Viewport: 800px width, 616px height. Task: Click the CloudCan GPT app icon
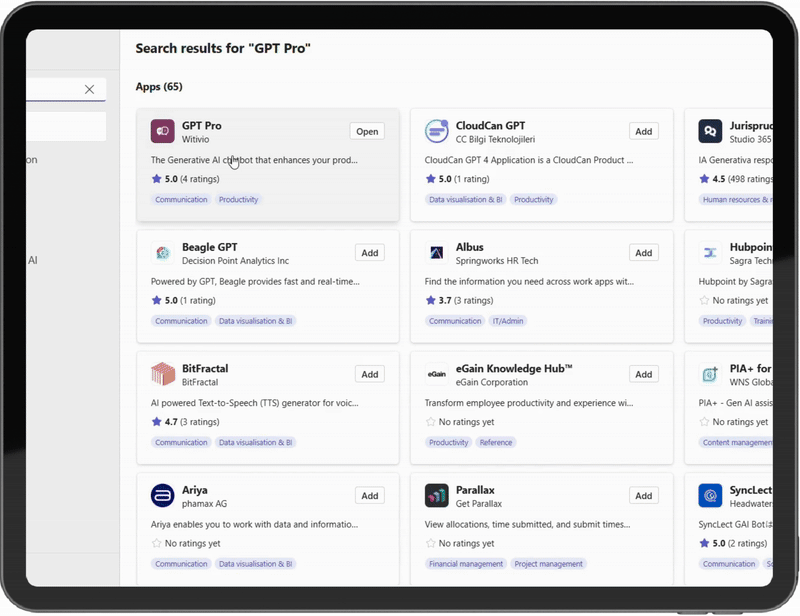437,131
